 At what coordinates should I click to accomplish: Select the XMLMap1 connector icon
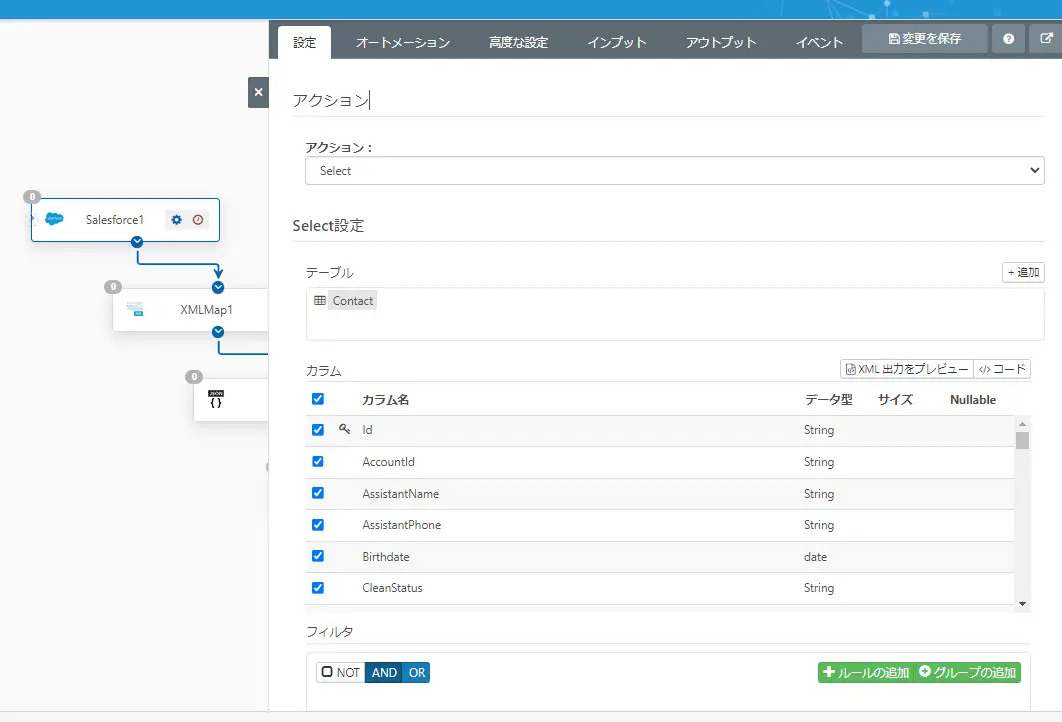[135, 310]
